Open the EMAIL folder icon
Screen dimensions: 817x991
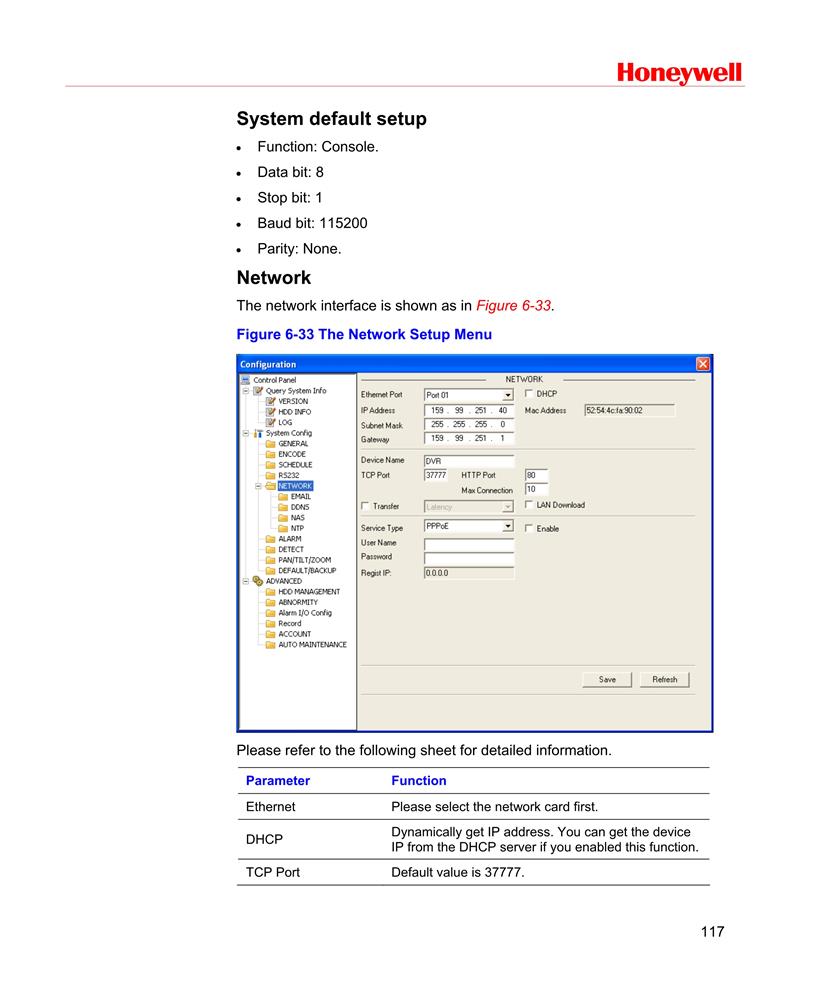coord(283,497)
